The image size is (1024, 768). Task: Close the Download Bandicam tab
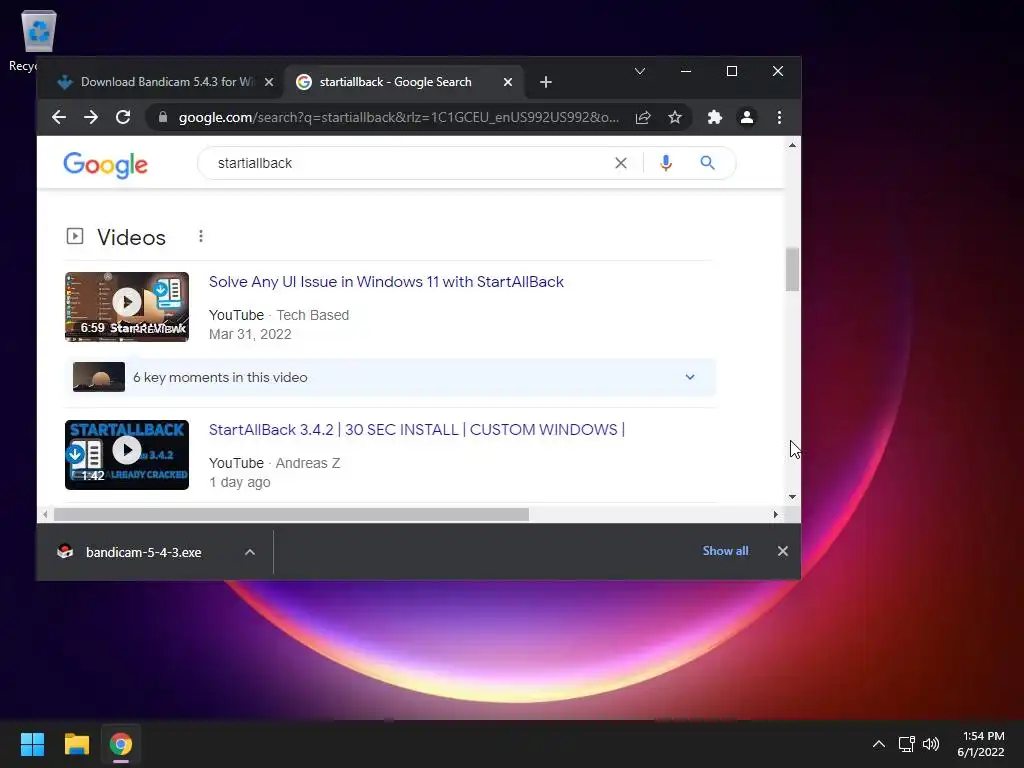point(269,82)
